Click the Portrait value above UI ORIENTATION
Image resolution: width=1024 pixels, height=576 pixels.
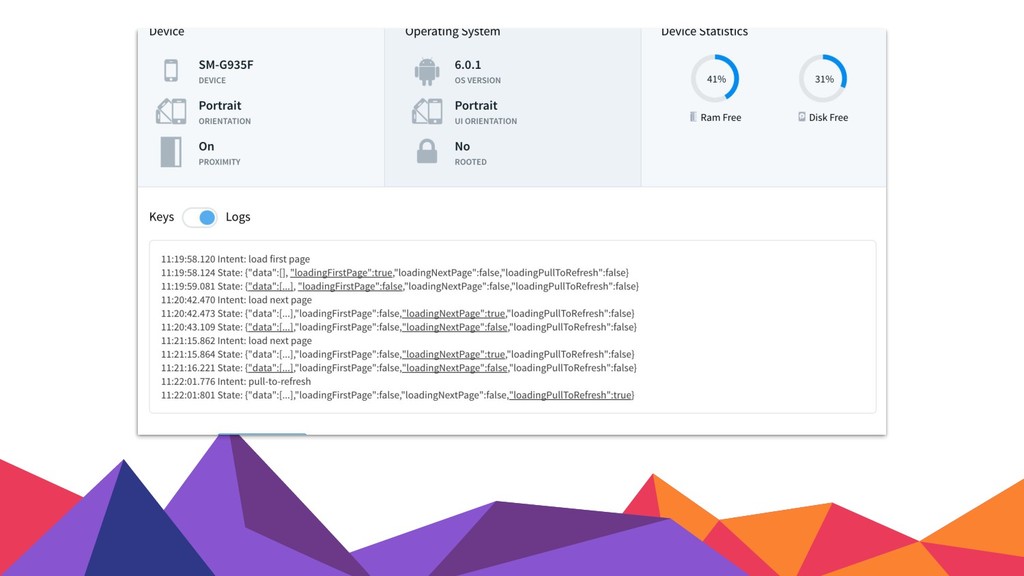click(476, 105)
